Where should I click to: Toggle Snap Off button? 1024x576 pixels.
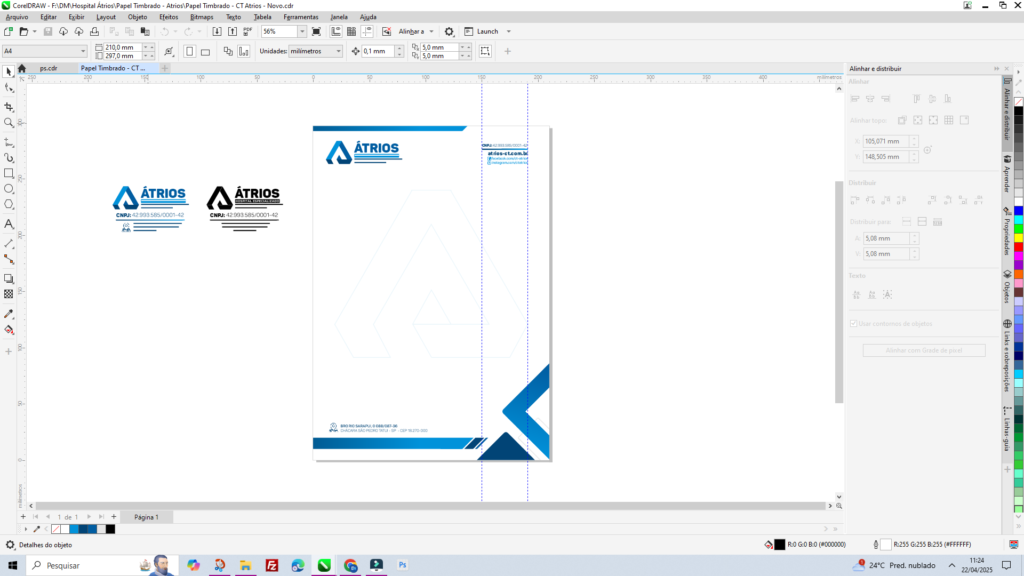387,31
